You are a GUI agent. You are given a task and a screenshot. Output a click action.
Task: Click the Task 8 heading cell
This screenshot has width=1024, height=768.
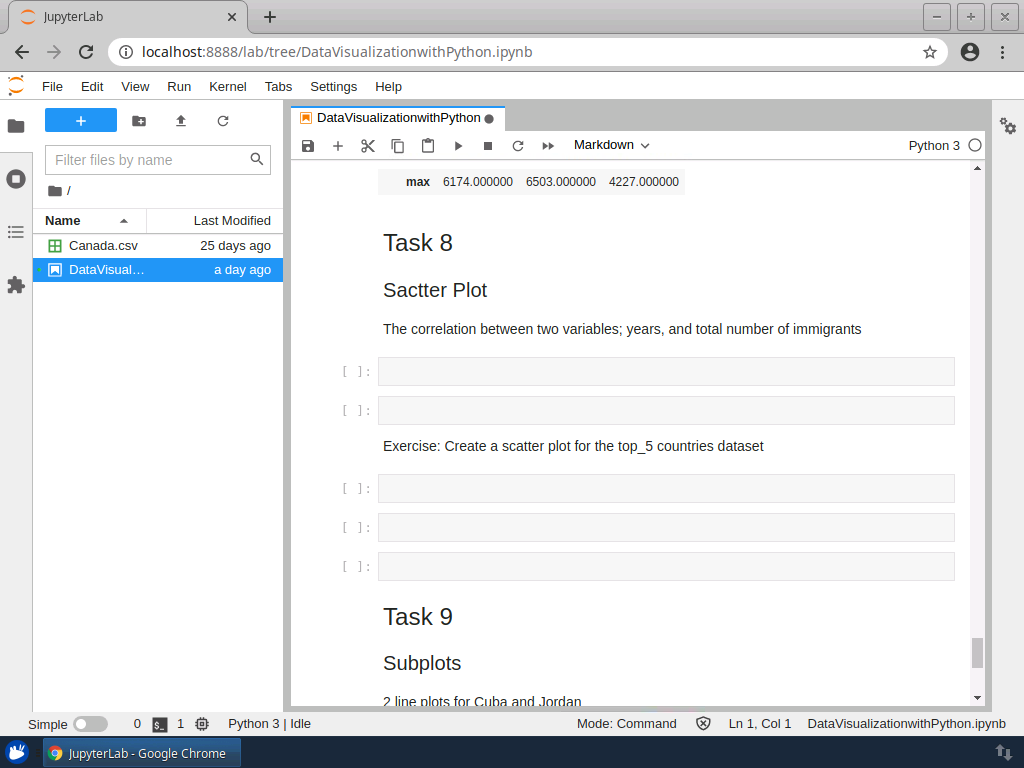click(x=418, y=243)
